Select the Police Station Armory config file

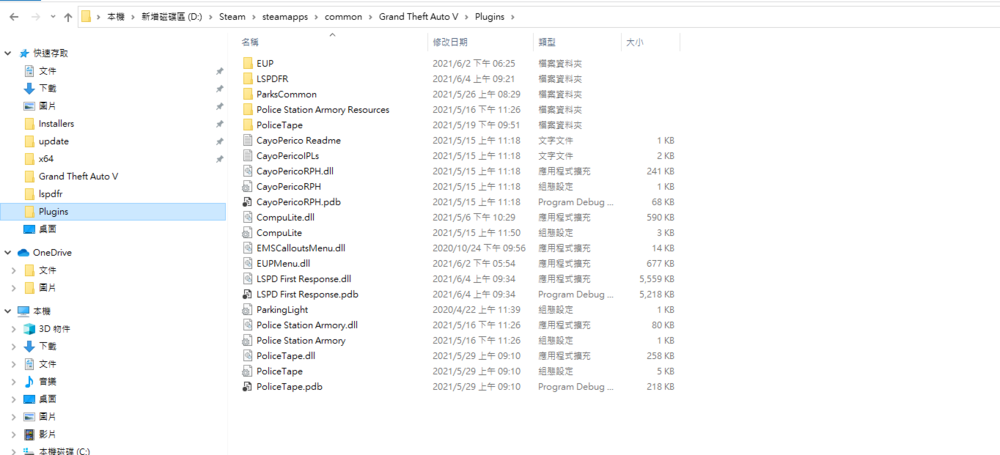click(300, 340)
